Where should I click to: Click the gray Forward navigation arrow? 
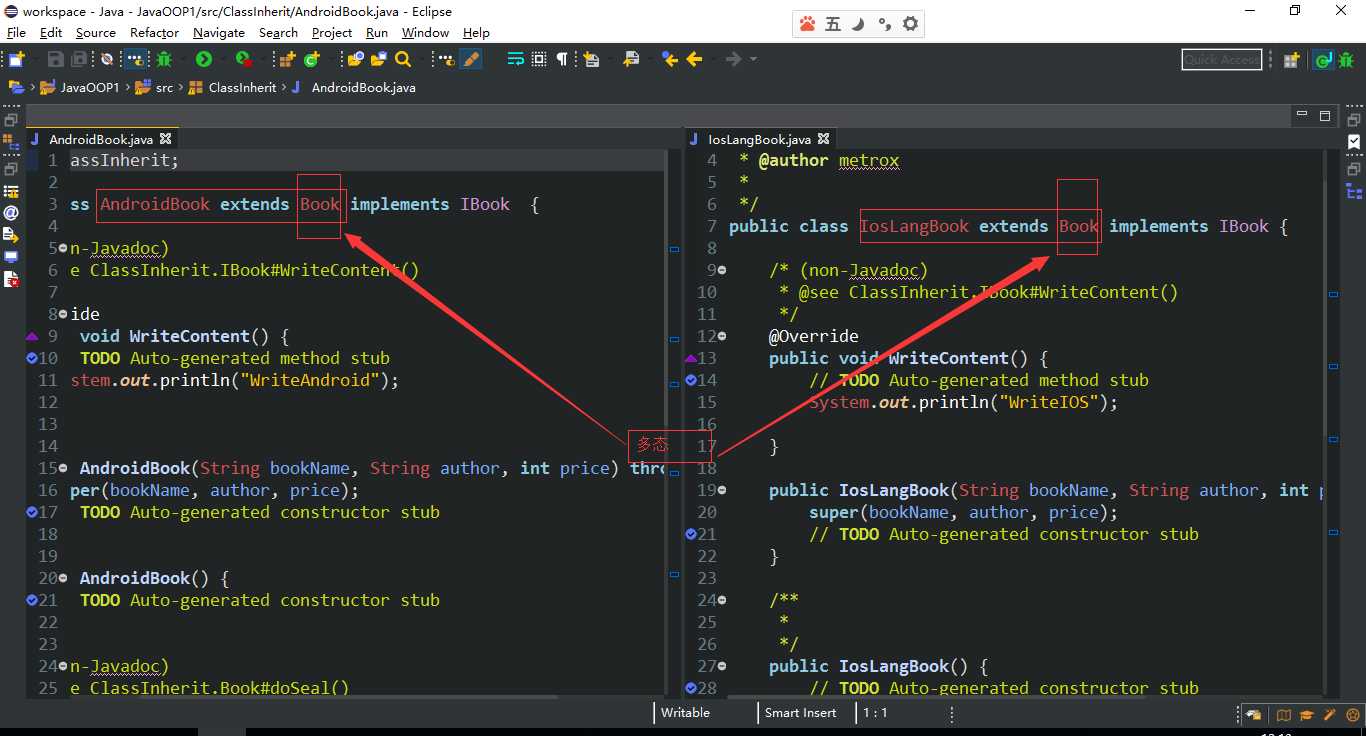coord(734,60)
